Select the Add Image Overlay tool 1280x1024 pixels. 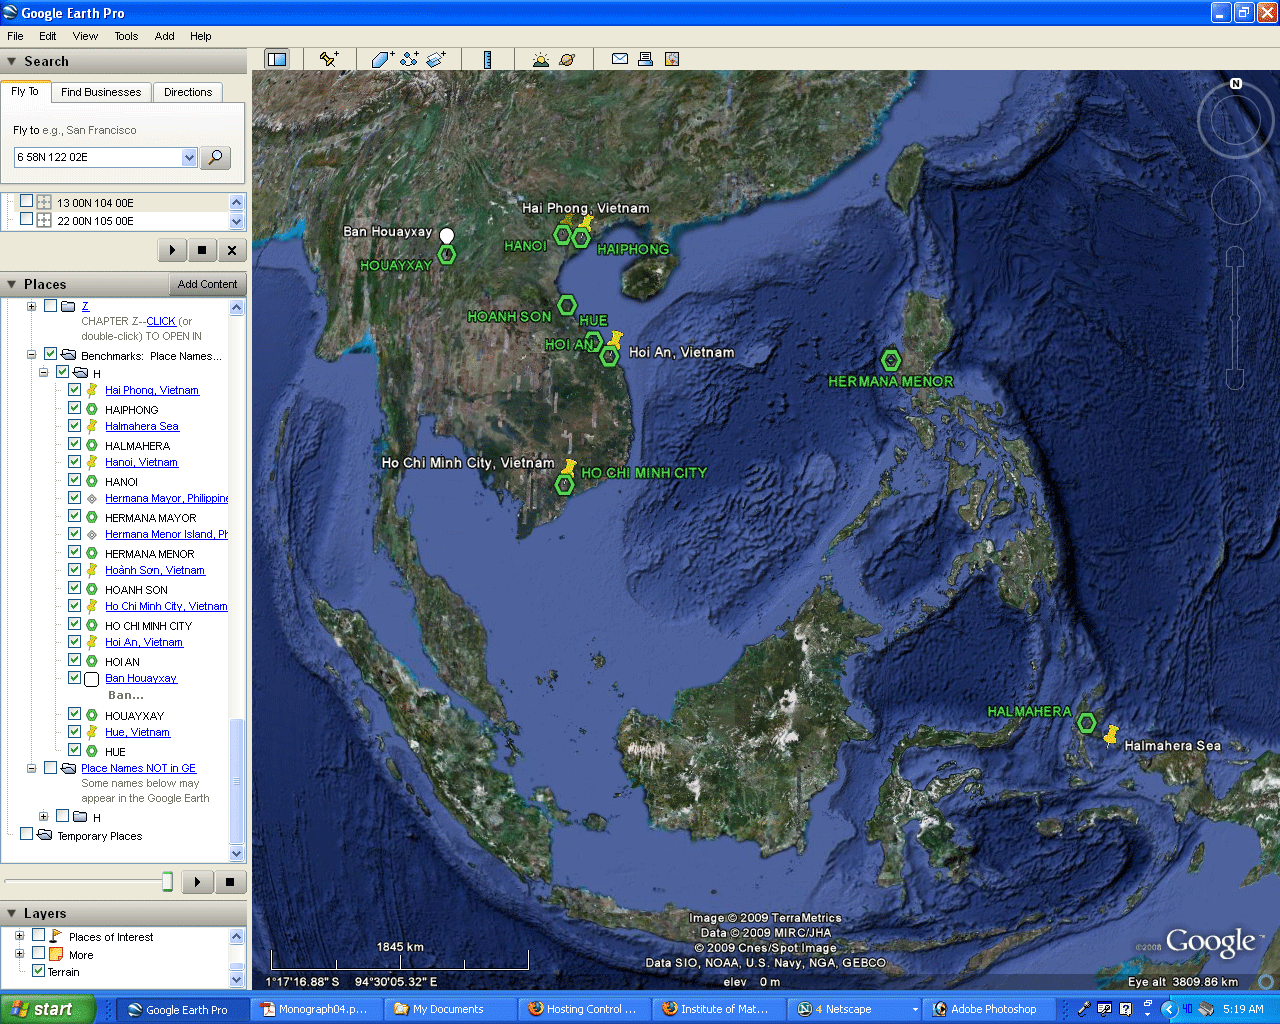436,59
